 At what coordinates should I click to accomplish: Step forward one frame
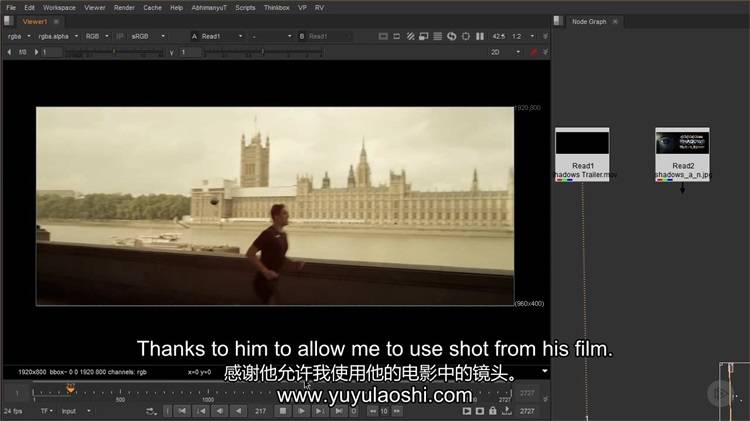coord(320,411)
